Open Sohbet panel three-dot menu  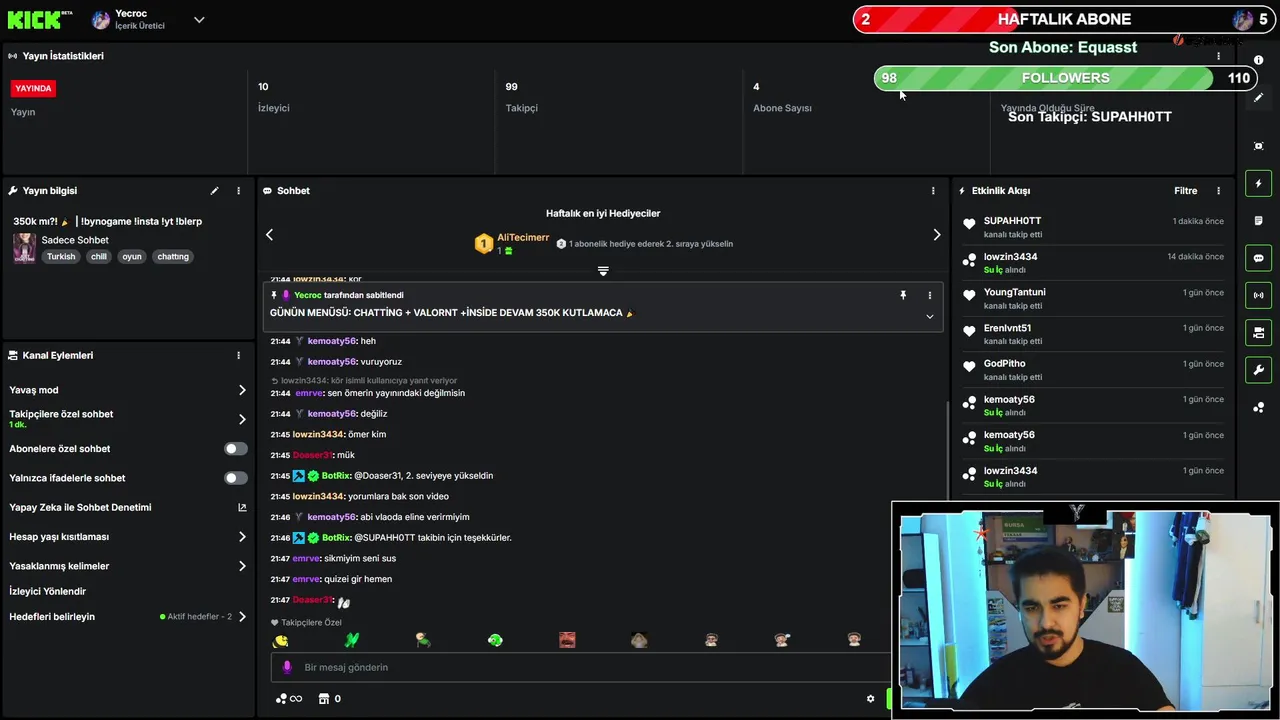[933, 191]
